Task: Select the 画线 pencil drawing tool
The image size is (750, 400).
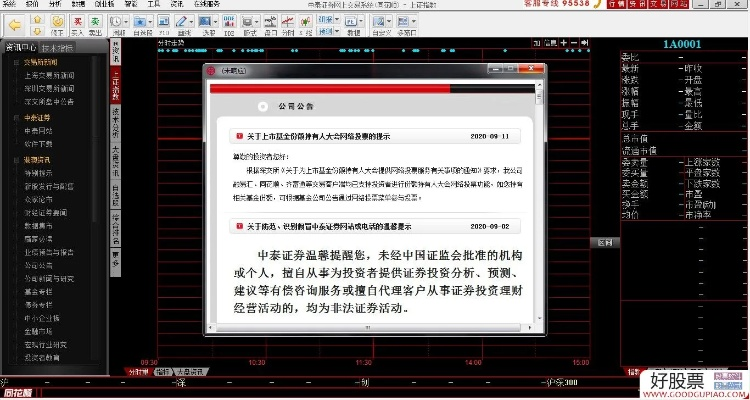Action: (x=181, y=22)
